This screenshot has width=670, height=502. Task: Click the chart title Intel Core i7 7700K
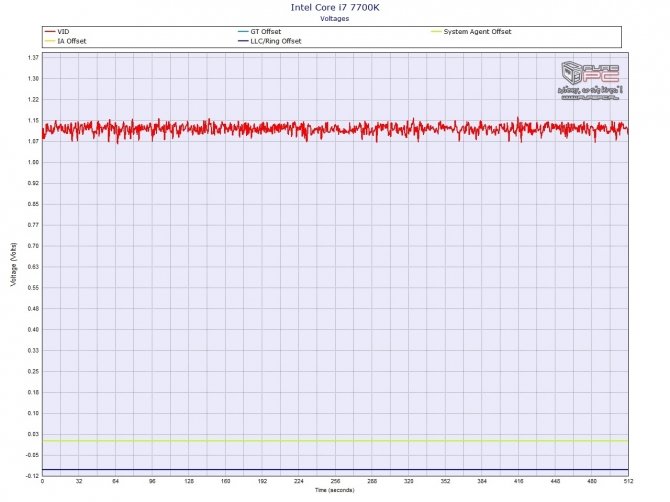pos(335,7)
